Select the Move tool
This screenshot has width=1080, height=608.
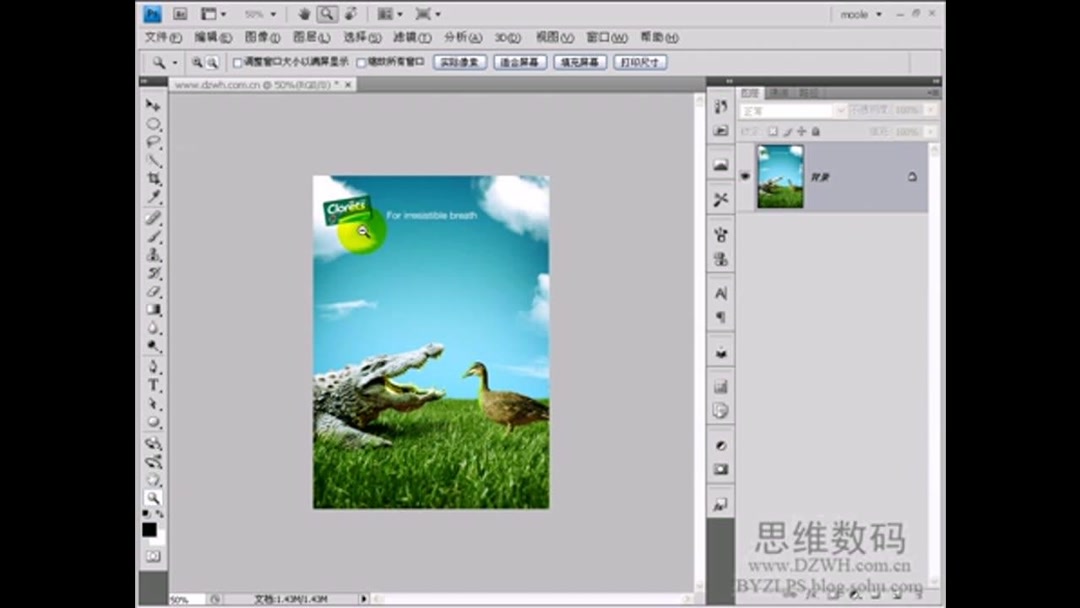coord(152,106)
